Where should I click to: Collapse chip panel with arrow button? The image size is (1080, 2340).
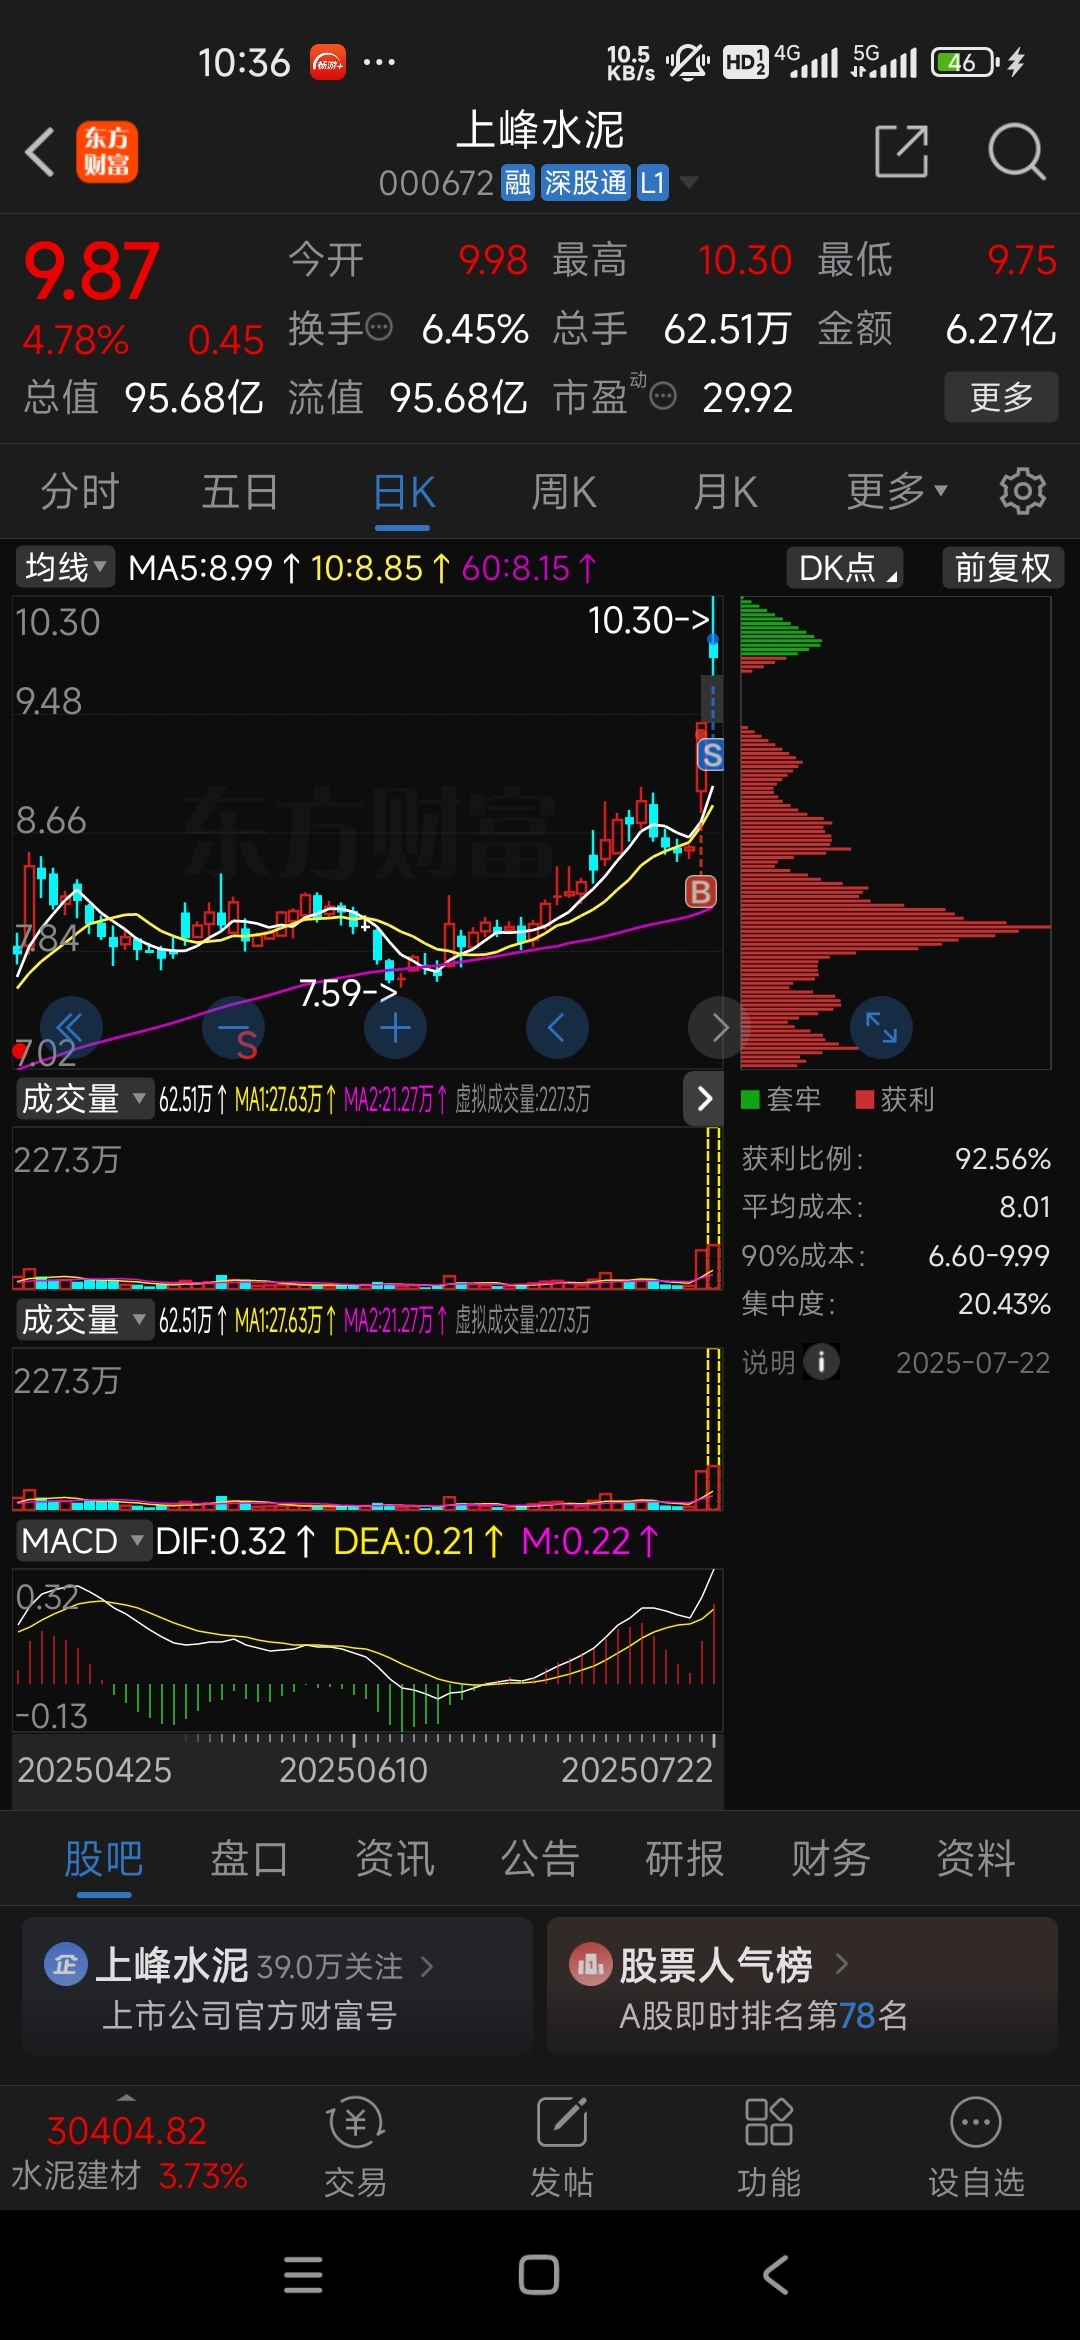pyautogui.click(x=704, y=1098)
